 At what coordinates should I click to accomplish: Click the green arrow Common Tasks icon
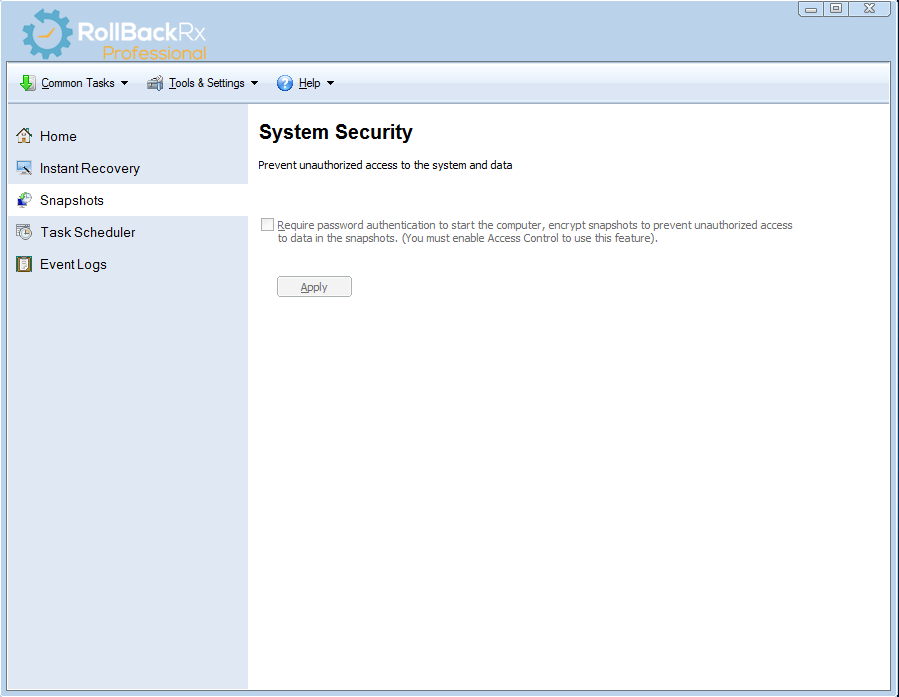[28, 83]
